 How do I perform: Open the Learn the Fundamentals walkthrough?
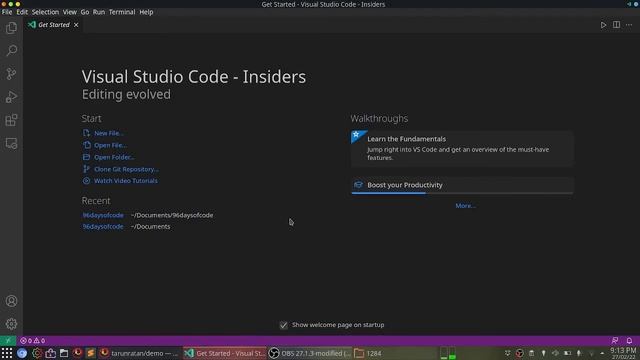coord(462,149)
